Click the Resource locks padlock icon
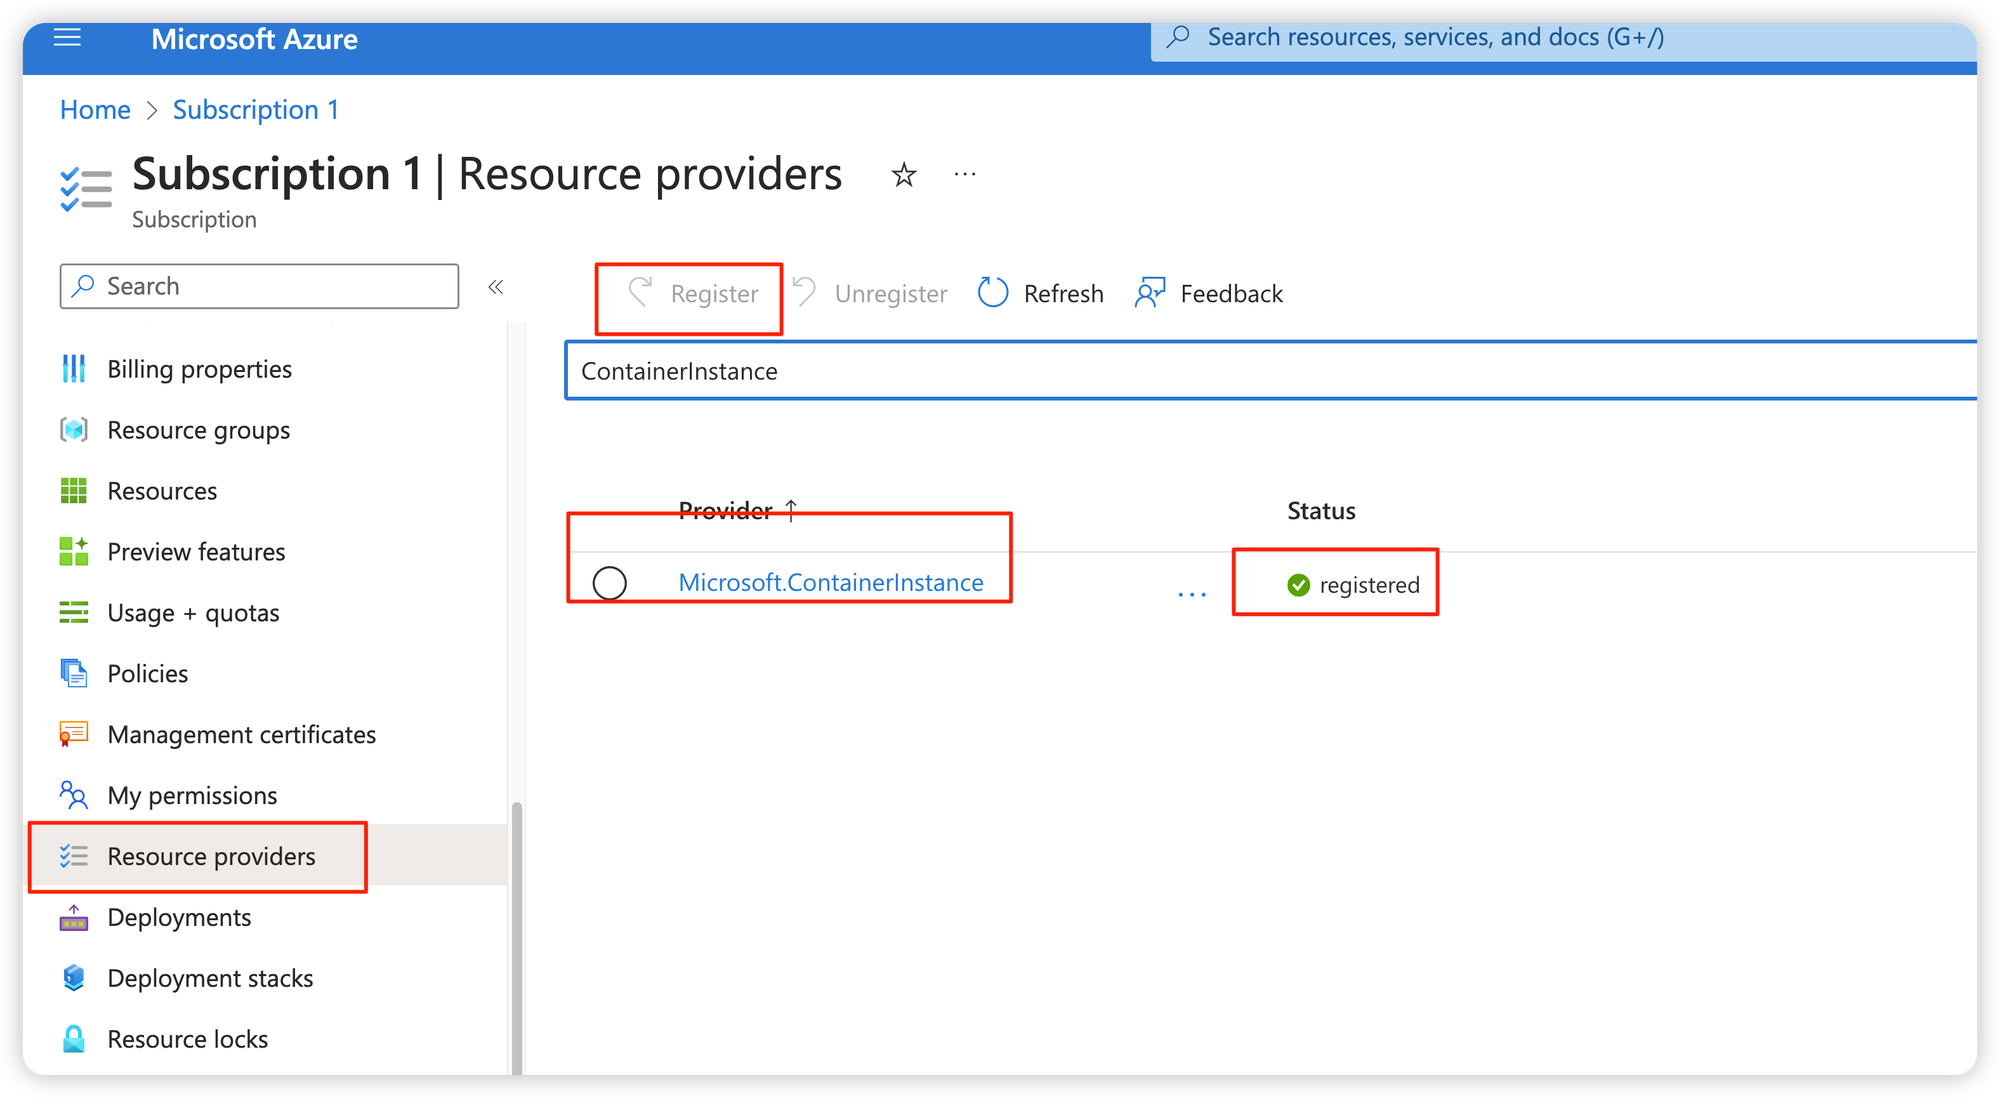Screen dimensions: 2000x1098 (x=74, y=1039)
